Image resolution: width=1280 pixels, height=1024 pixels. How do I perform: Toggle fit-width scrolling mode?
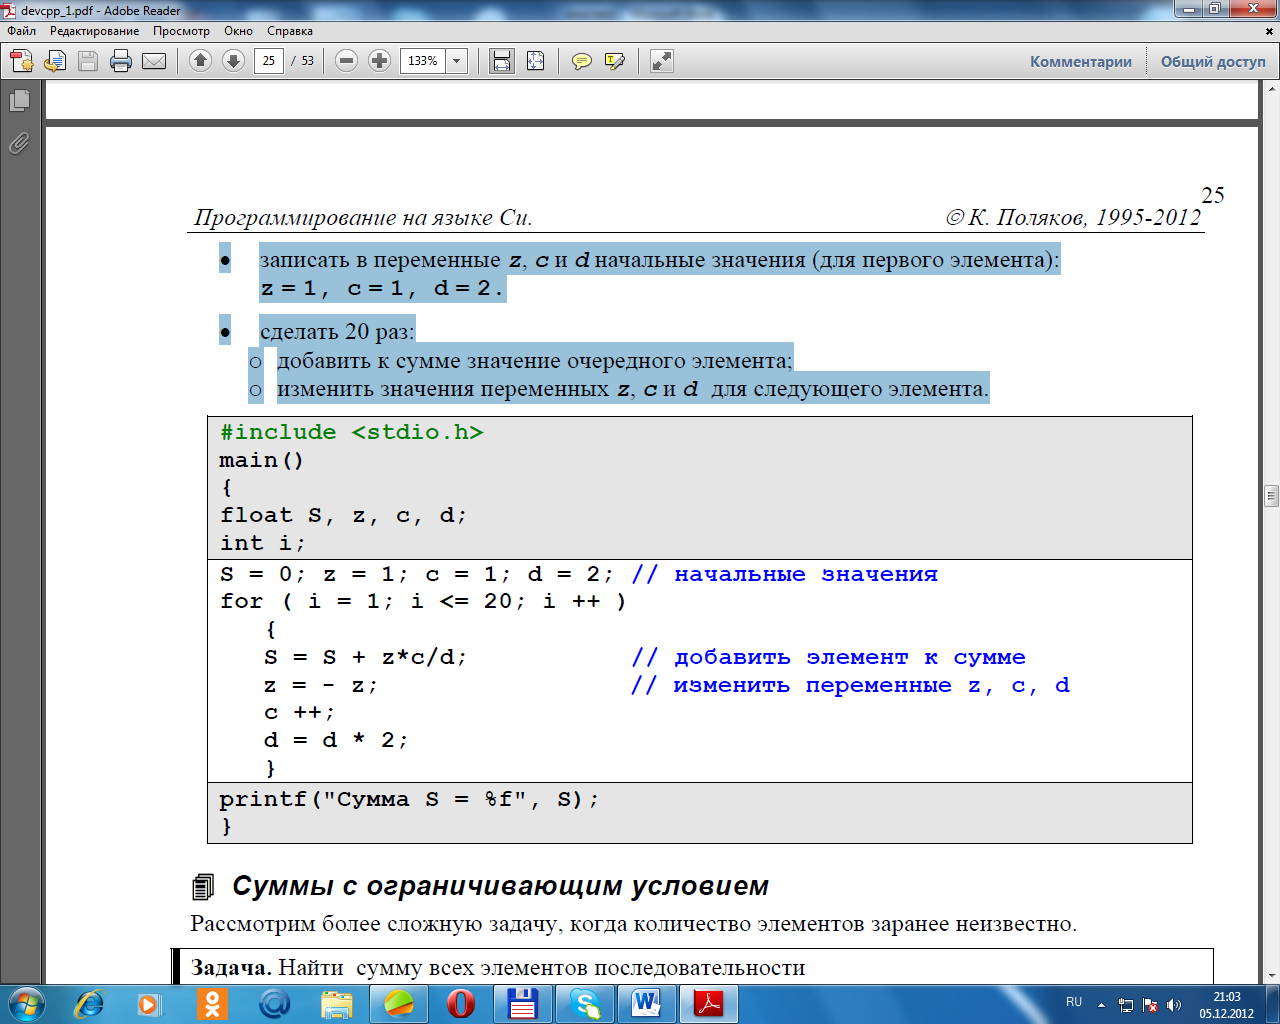[x=501, y=61]
